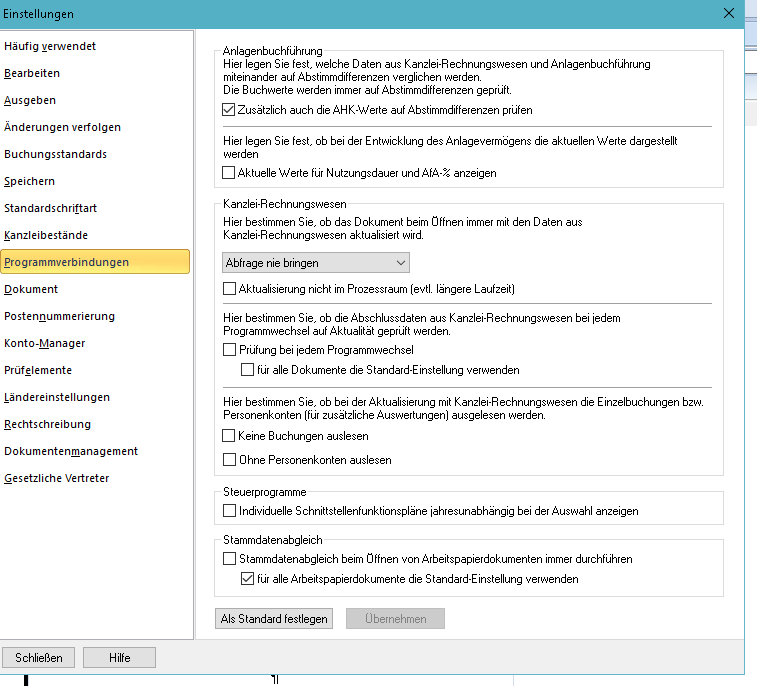Select Buchungsstandards in the sidebar
Image resolution: width=757 pixels, height=686 pixels.
click(56, 154)
